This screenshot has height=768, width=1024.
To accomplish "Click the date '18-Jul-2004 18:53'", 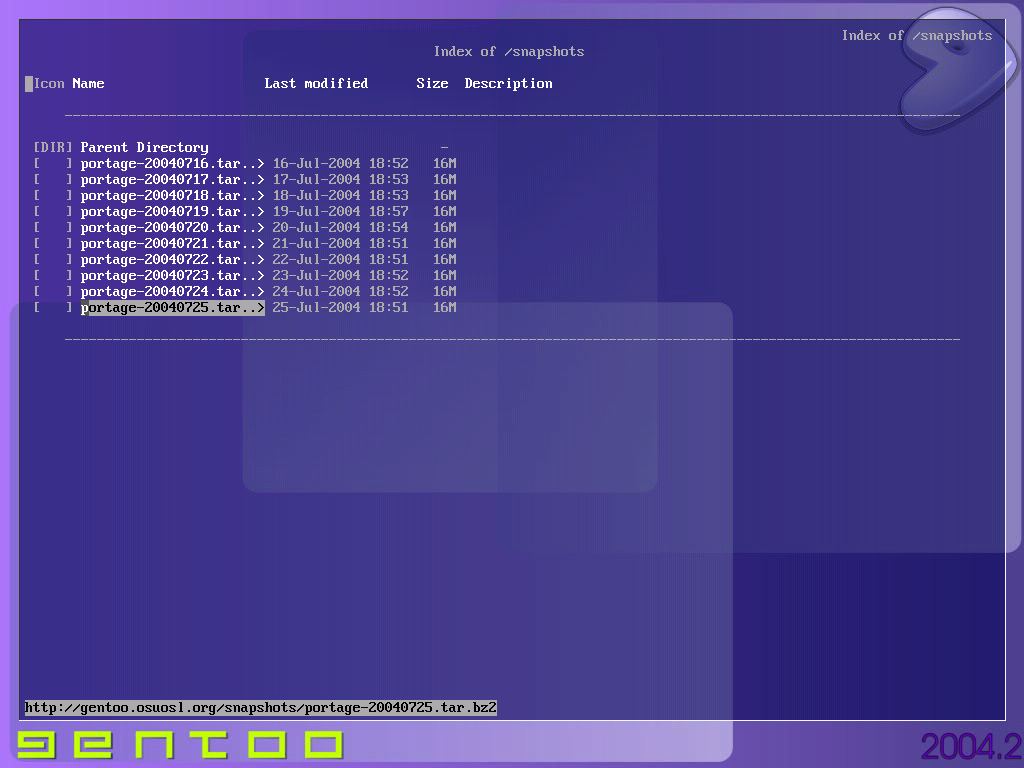I will (340, 195).
